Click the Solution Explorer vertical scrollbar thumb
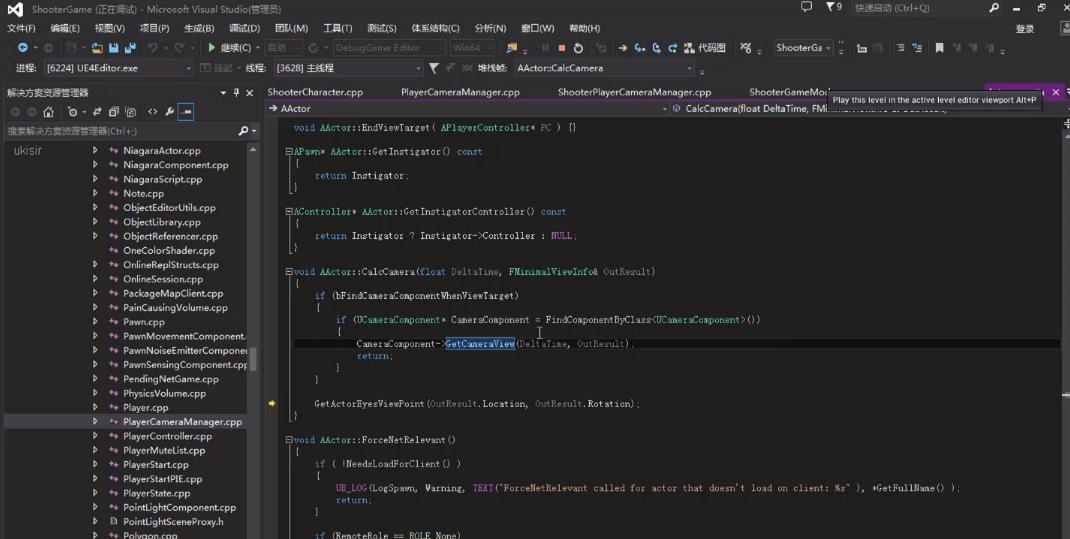The height and width of the screenshot is (539, 1070). click(253, 359)
